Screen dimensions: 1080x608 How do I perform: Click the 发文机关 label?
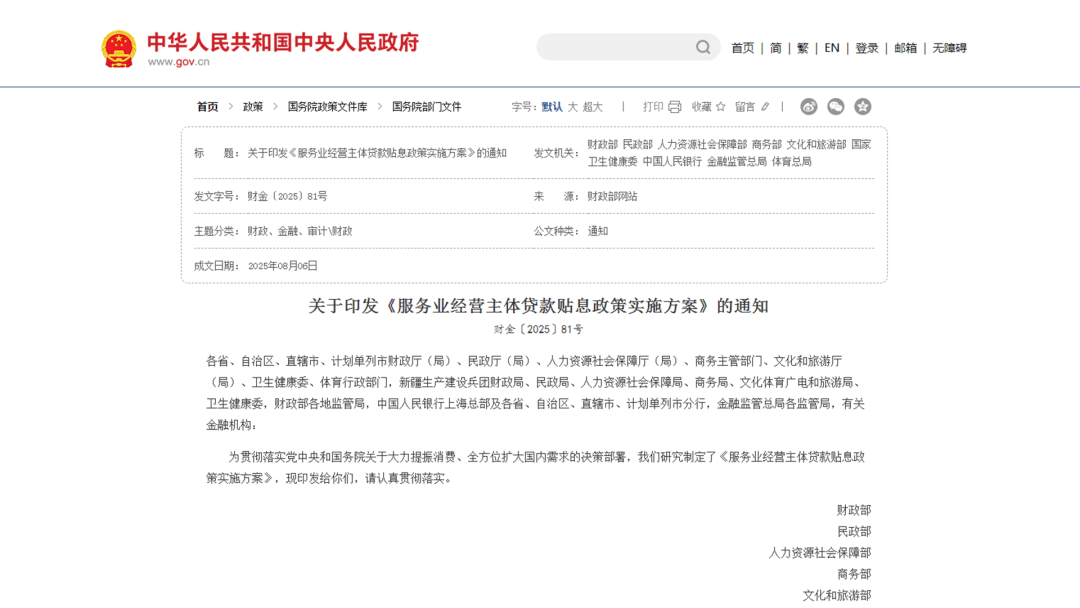point(555,153)
